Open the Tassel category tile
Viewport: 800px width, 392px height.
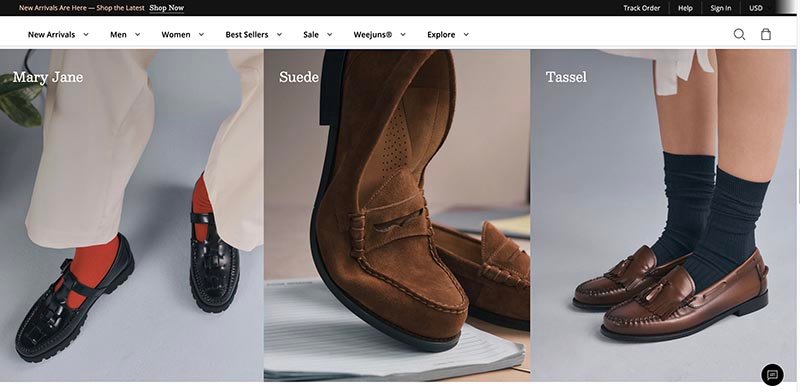pos(663,215)
